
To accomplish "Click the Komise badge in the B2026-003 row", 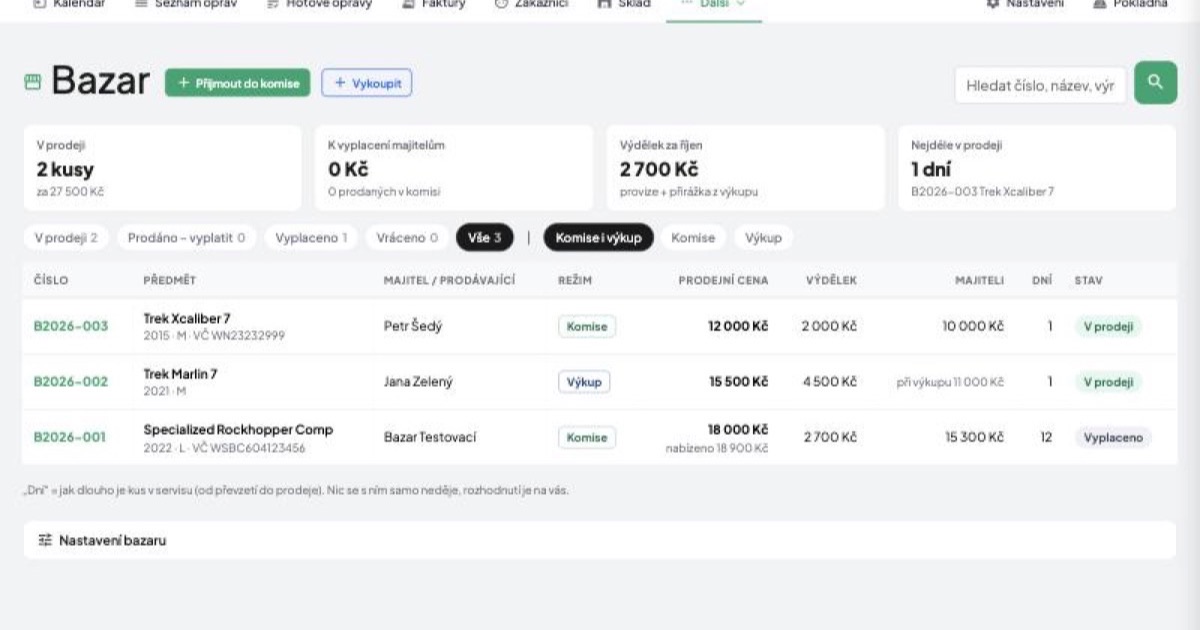I will 587,326.
